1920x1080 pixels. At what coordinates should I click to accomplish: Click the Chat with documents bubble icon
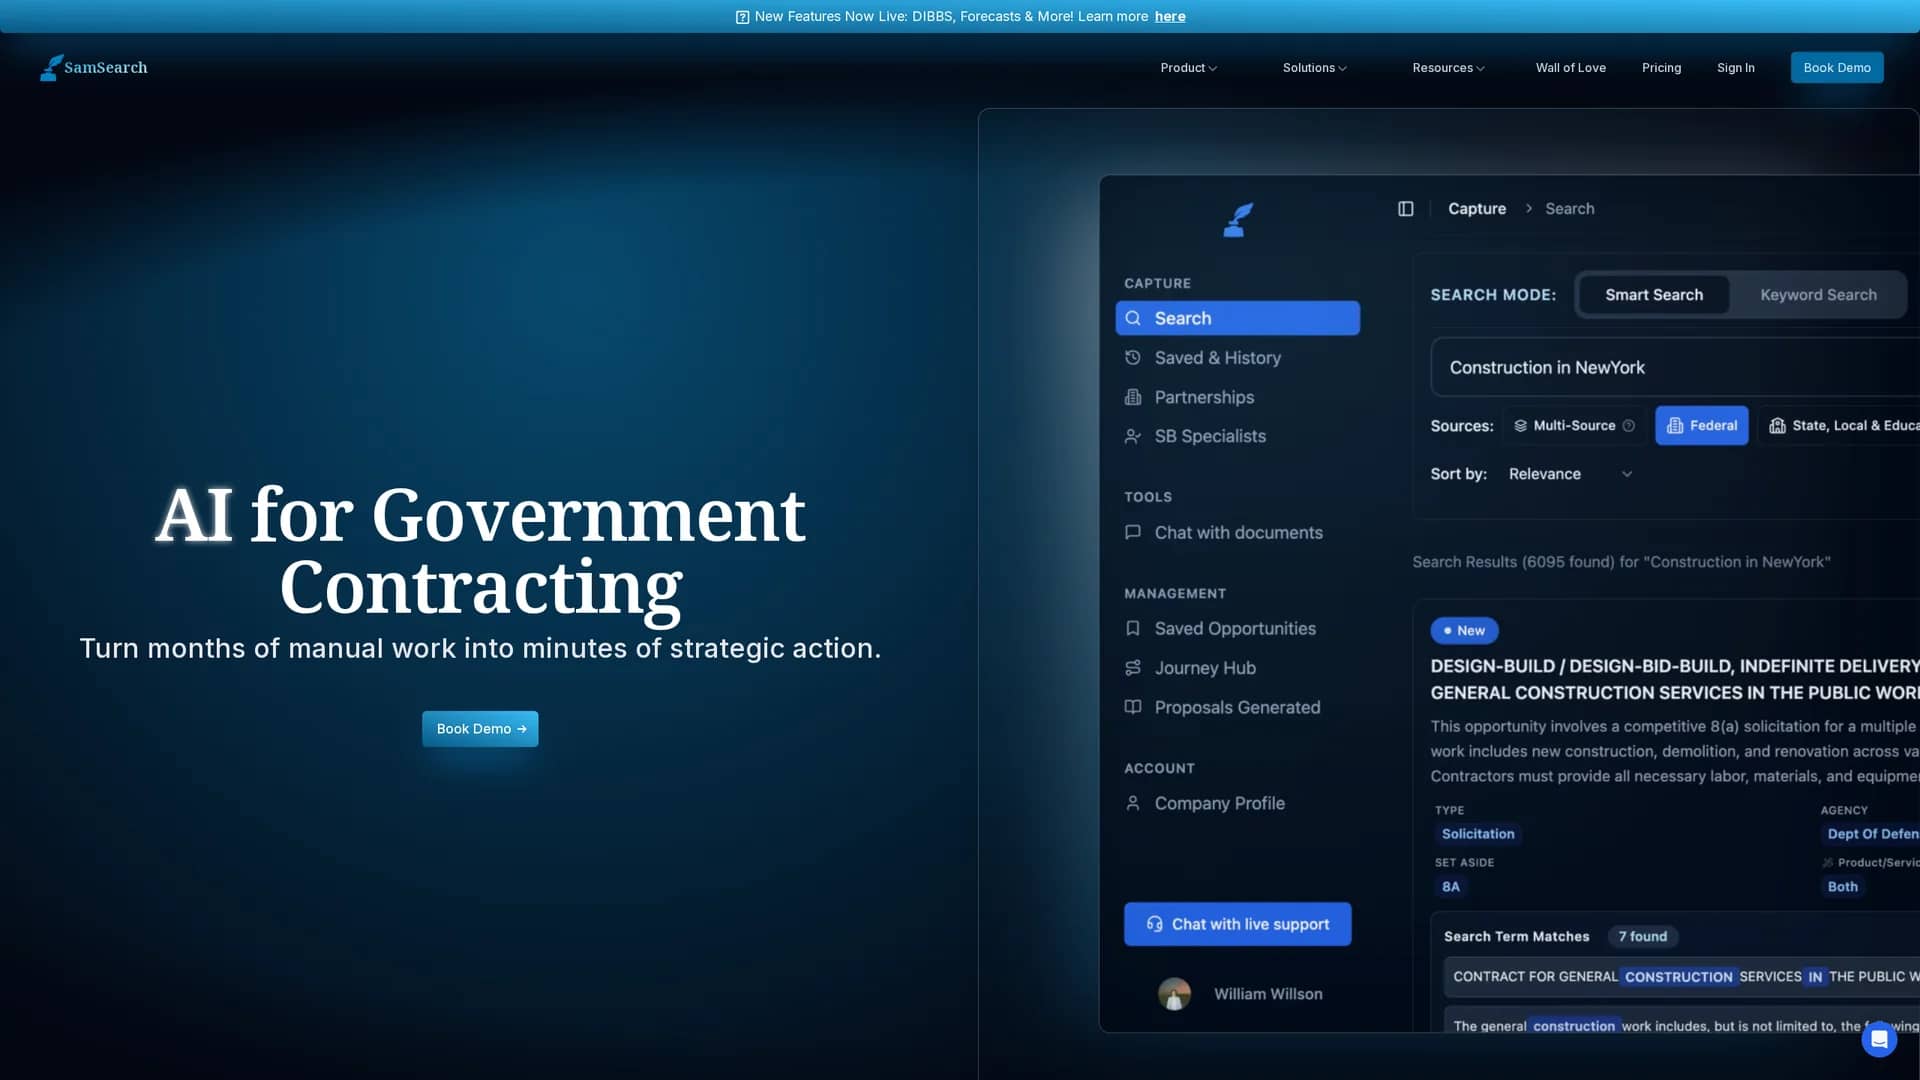1133,533
